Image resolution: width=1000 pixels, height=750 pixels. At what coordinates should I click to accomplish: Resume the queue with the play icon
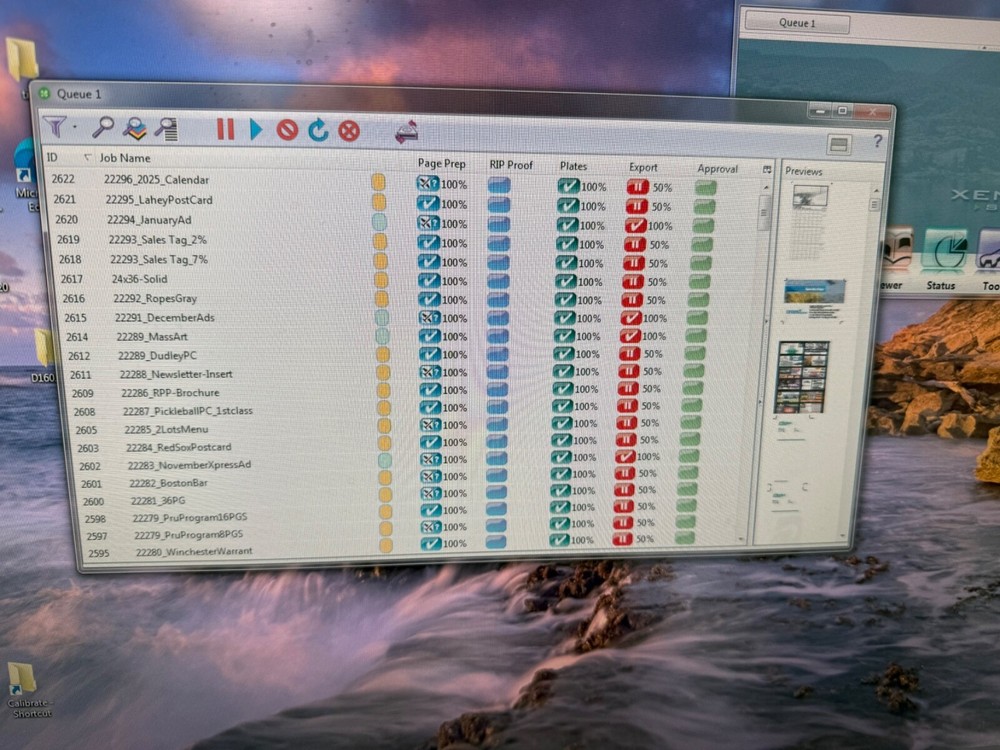[257, 128]
